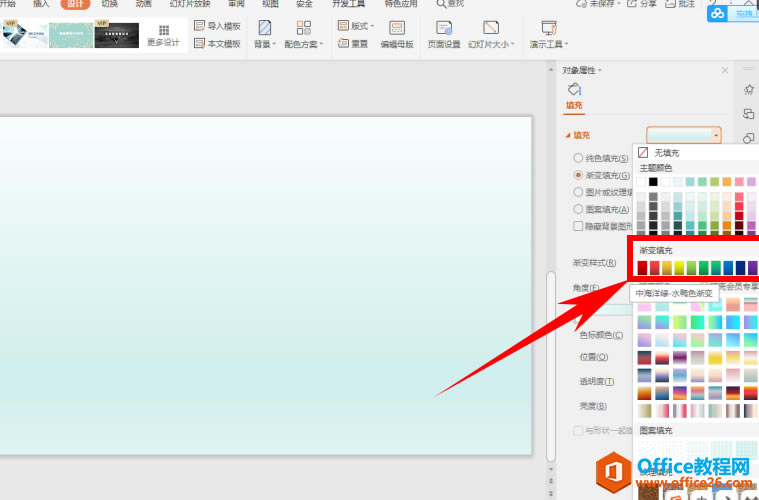Expand the 背景 dropdown arrow
The image size is (759, 500).
(274, 44)
